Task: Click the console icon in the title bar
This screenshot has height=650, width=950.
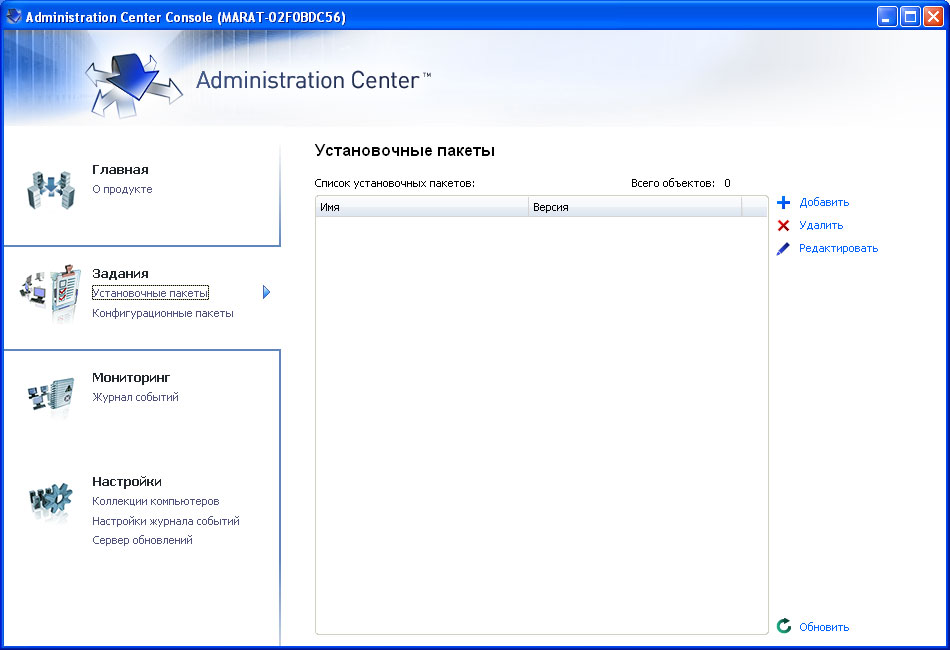Action: [x=13, y=16]
